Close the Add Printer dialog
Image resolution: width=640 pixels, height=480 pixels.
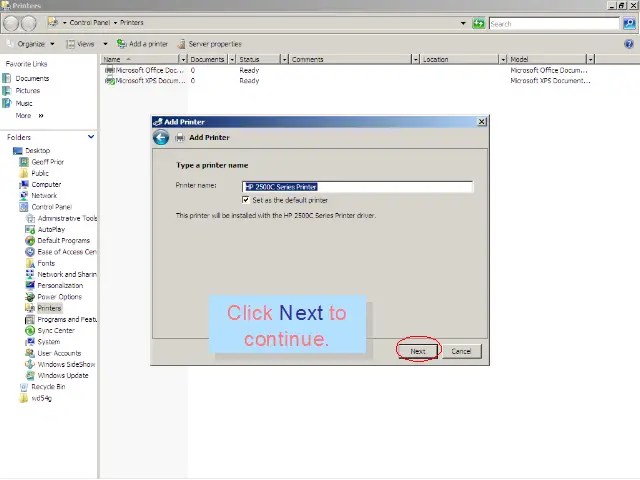(482, 122)
